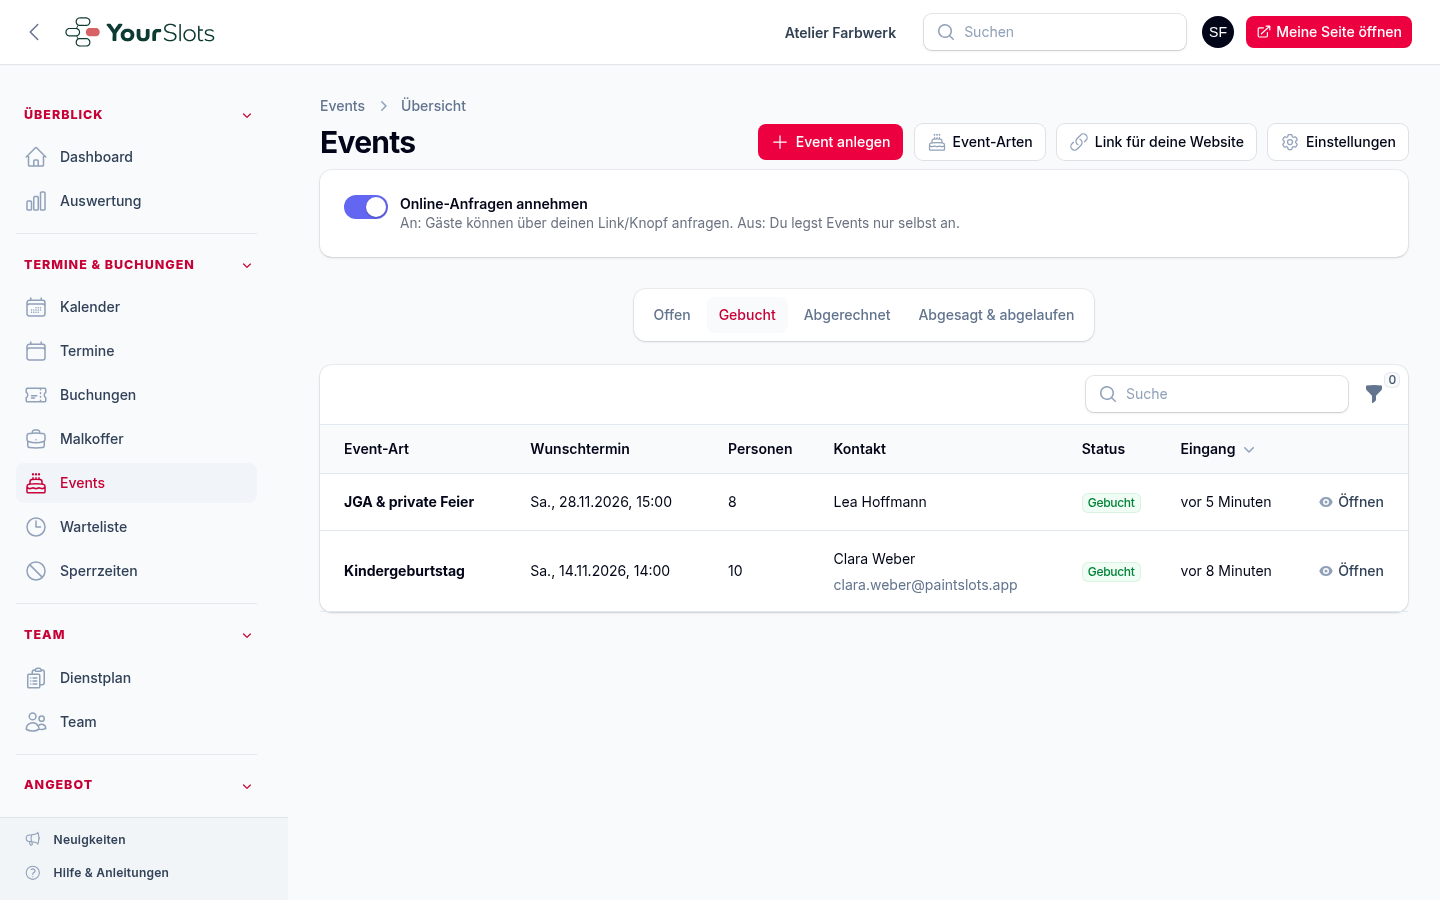Open the Einstellungen button
The image size is (1440, 900).
[x=1338, y=142]
